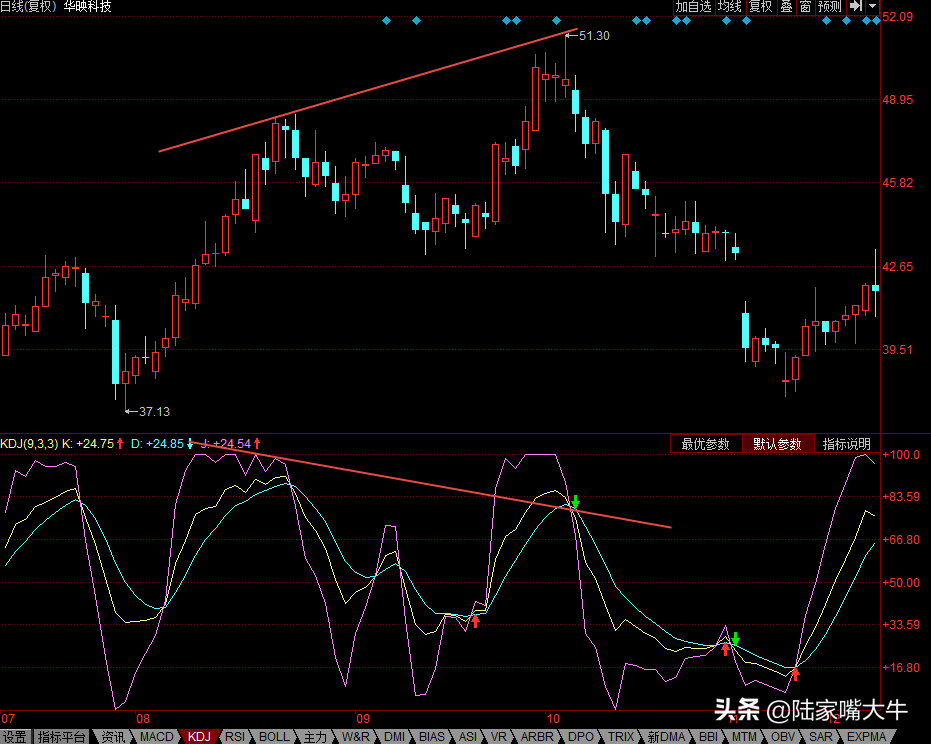931x744 pixels.
Task: Click the 预测 forecast button
Action: (829, 7)
